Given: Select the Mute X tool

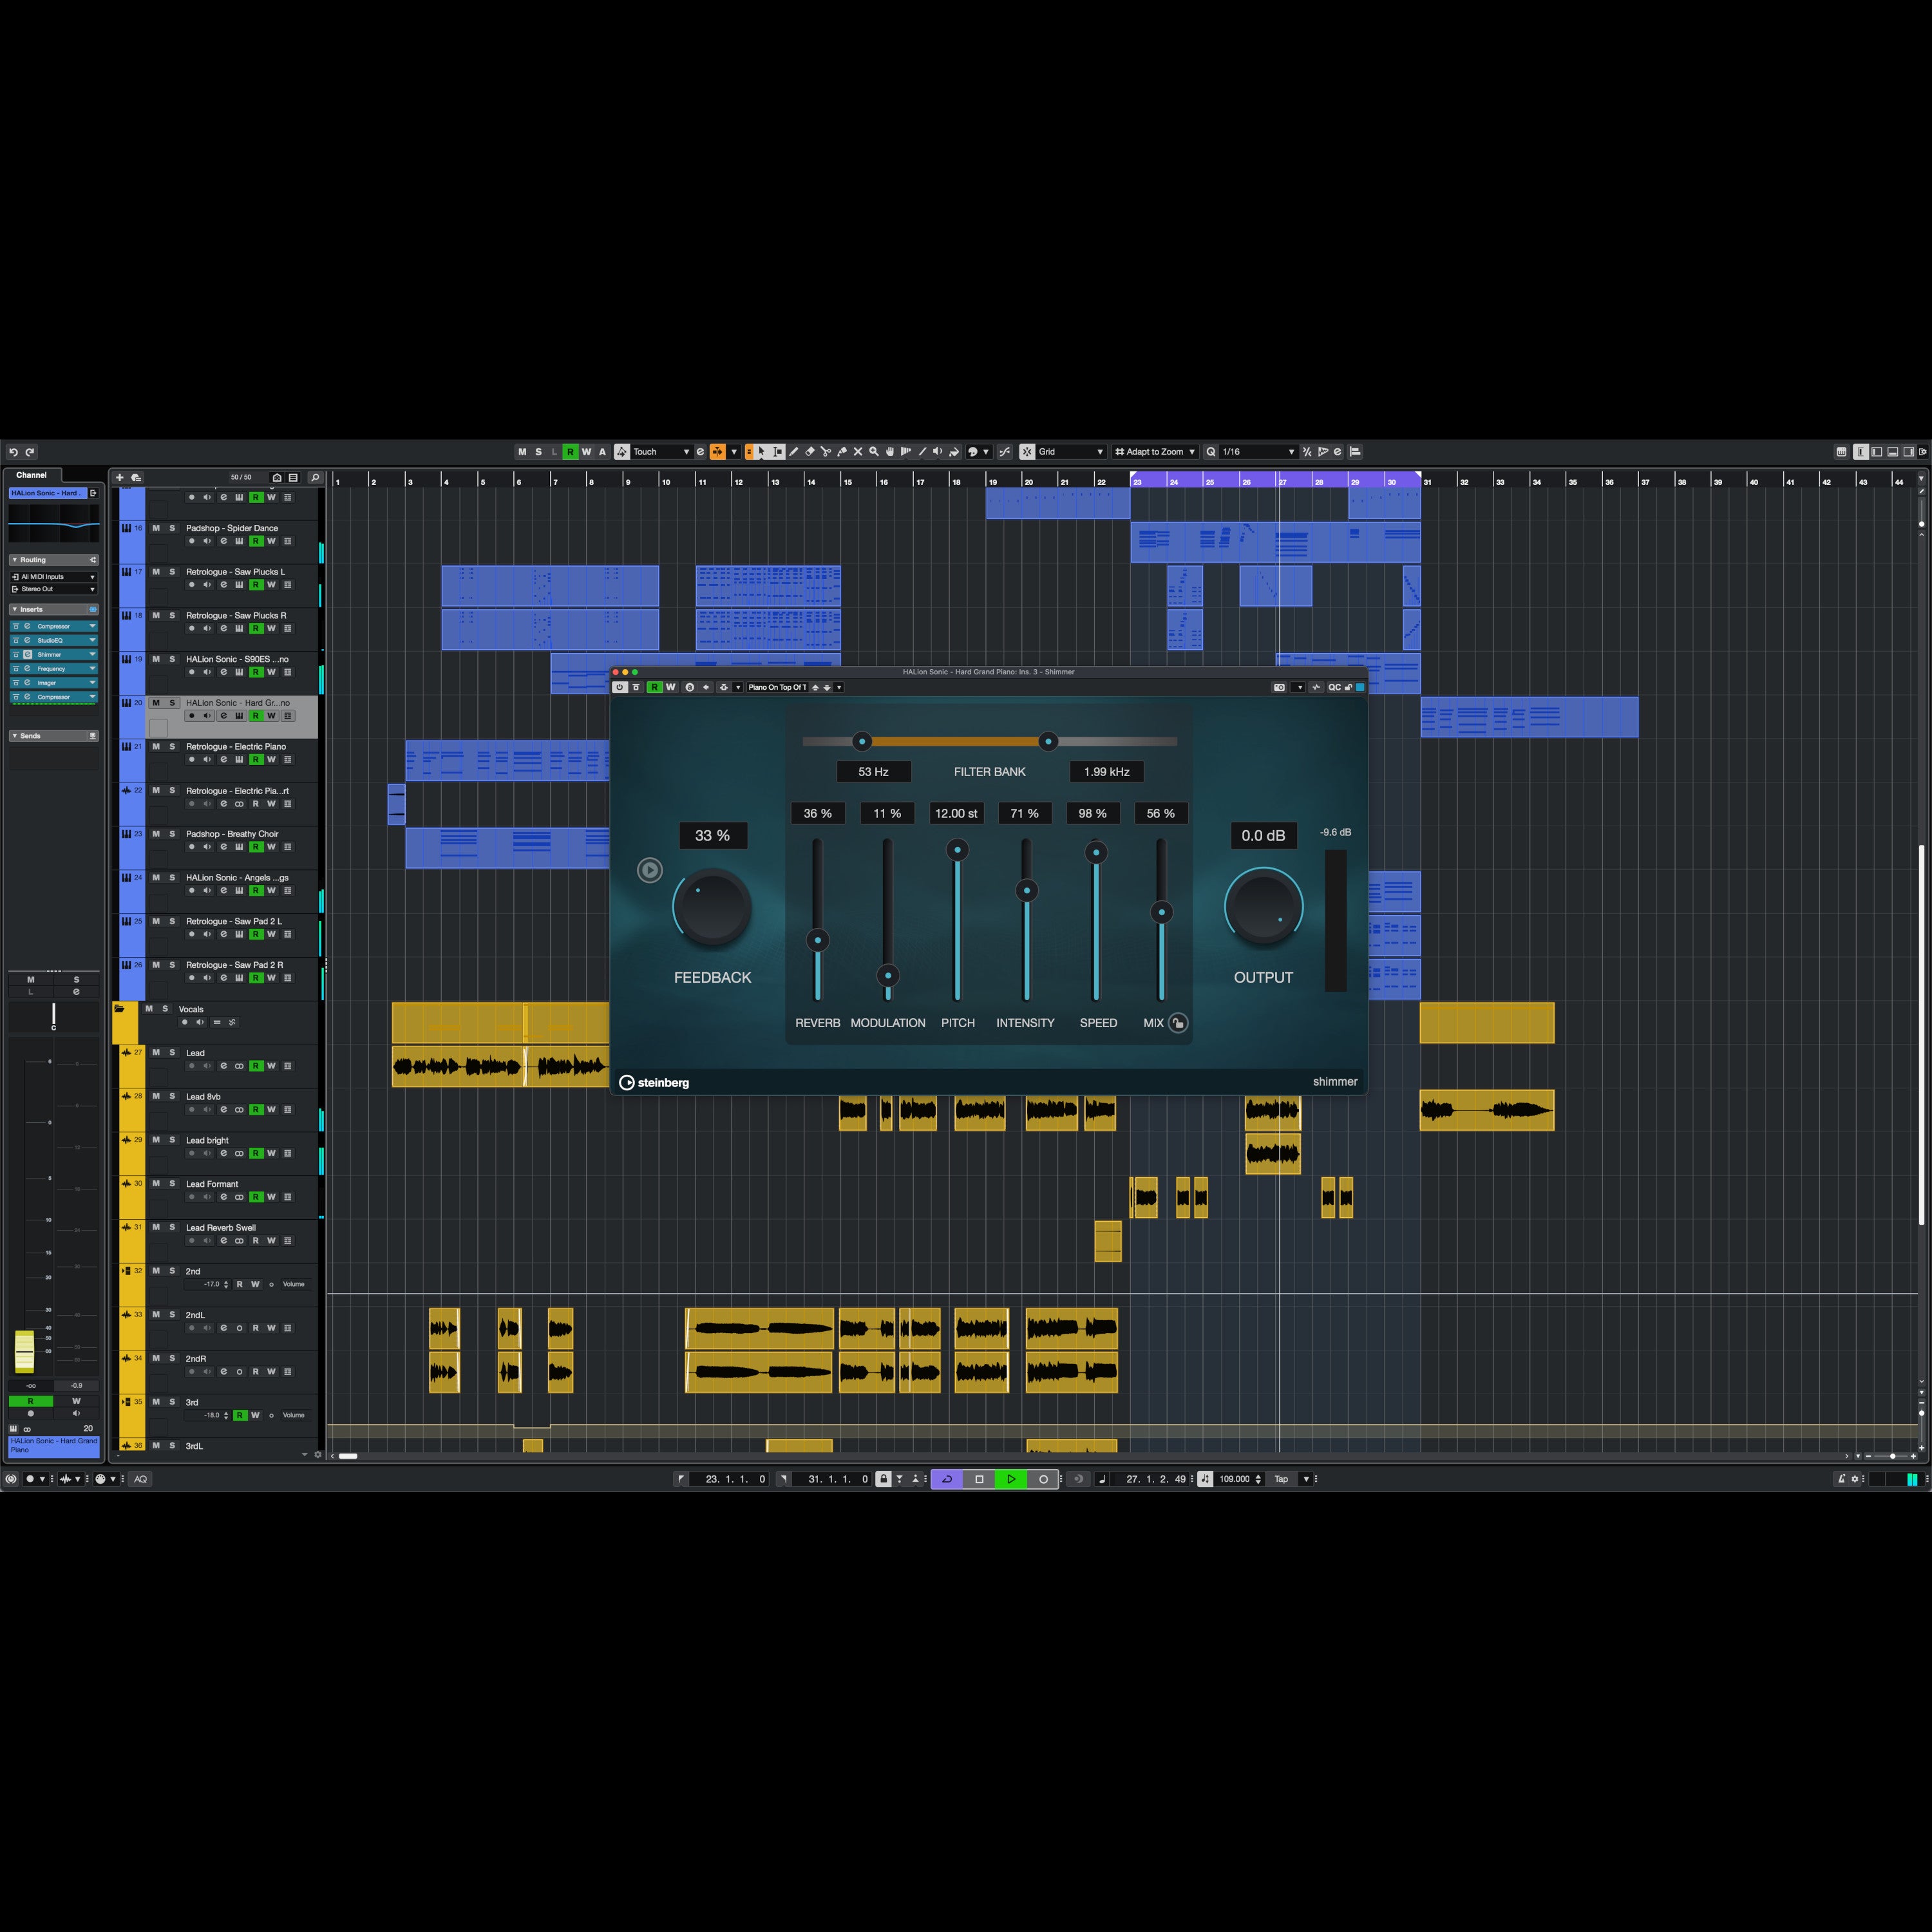Looking at the screenshot, I should tap(858, 452).
